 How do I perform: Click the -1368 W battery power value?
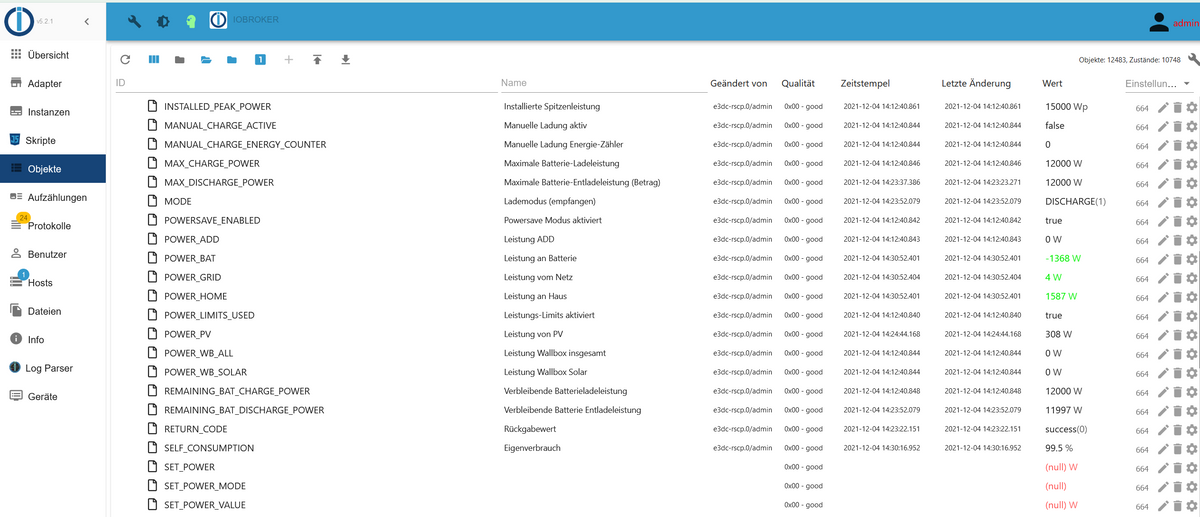[1063, 259]
